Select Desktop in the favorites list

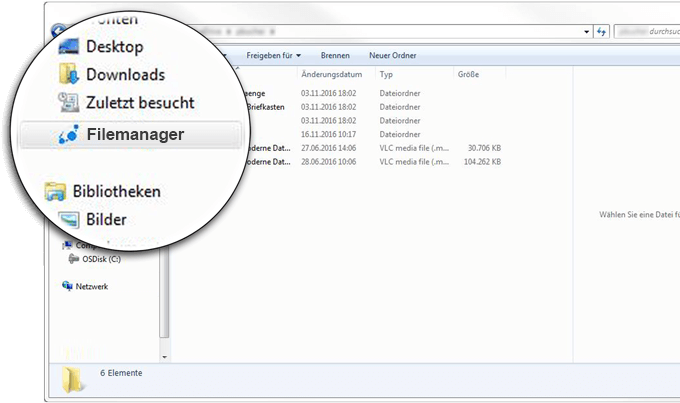click(x=114, y=46)
